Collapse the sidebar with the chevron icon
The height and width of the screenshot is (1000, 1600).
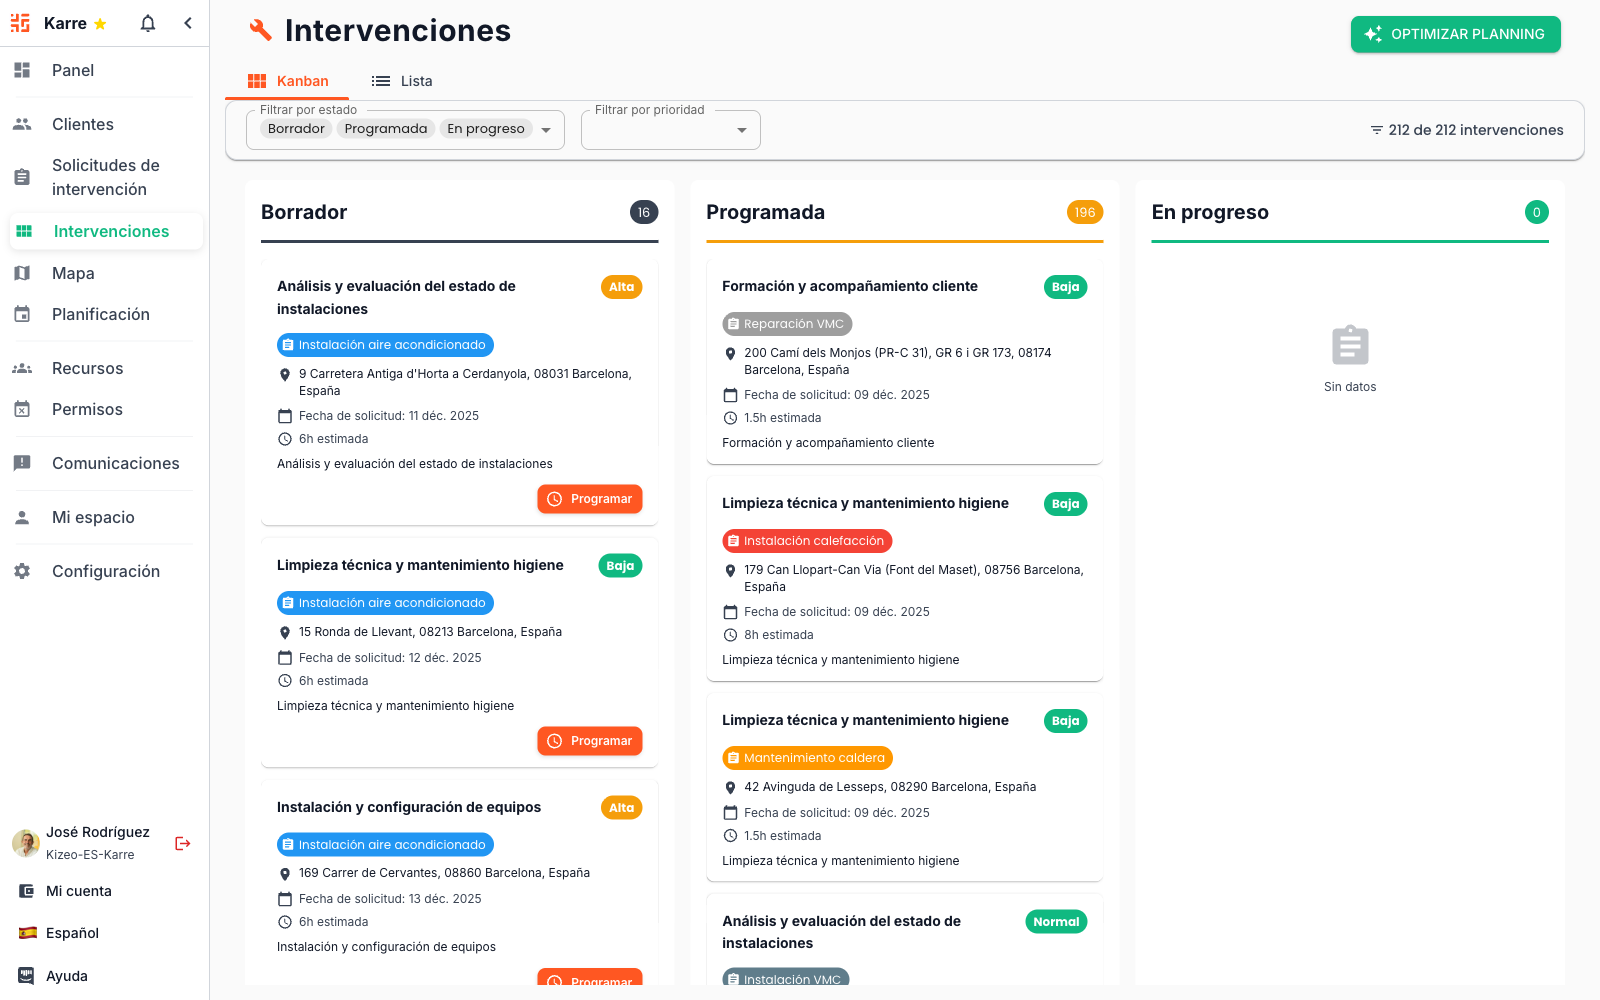(187, 22)
